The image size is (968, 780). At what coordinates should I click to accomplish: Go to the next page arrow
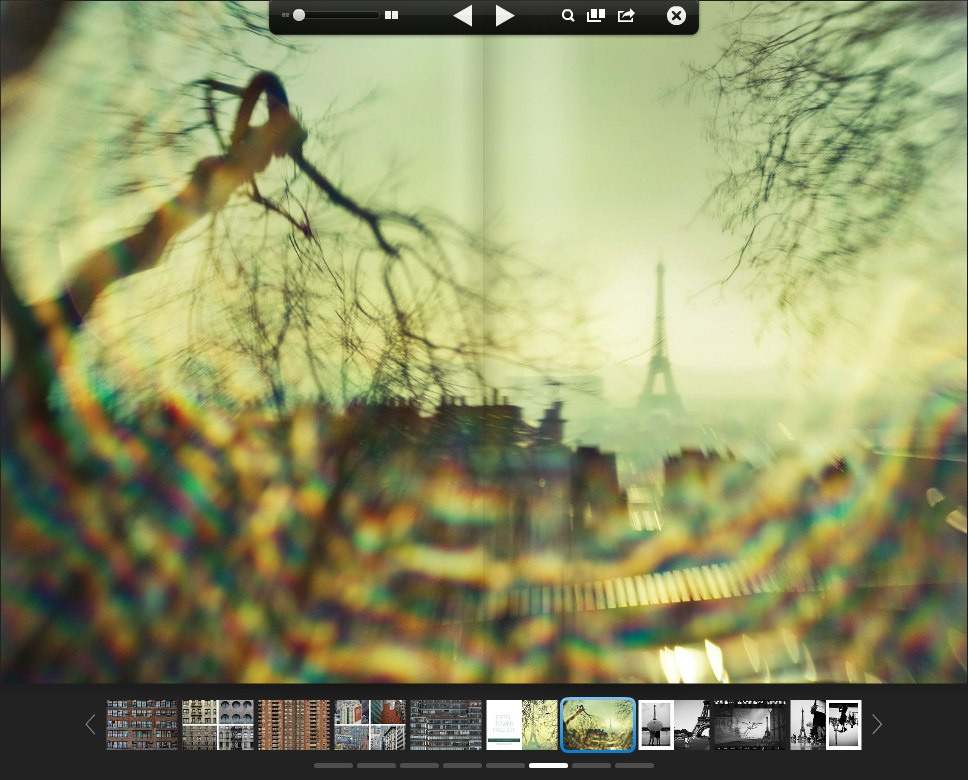click(x=505, y=16)
